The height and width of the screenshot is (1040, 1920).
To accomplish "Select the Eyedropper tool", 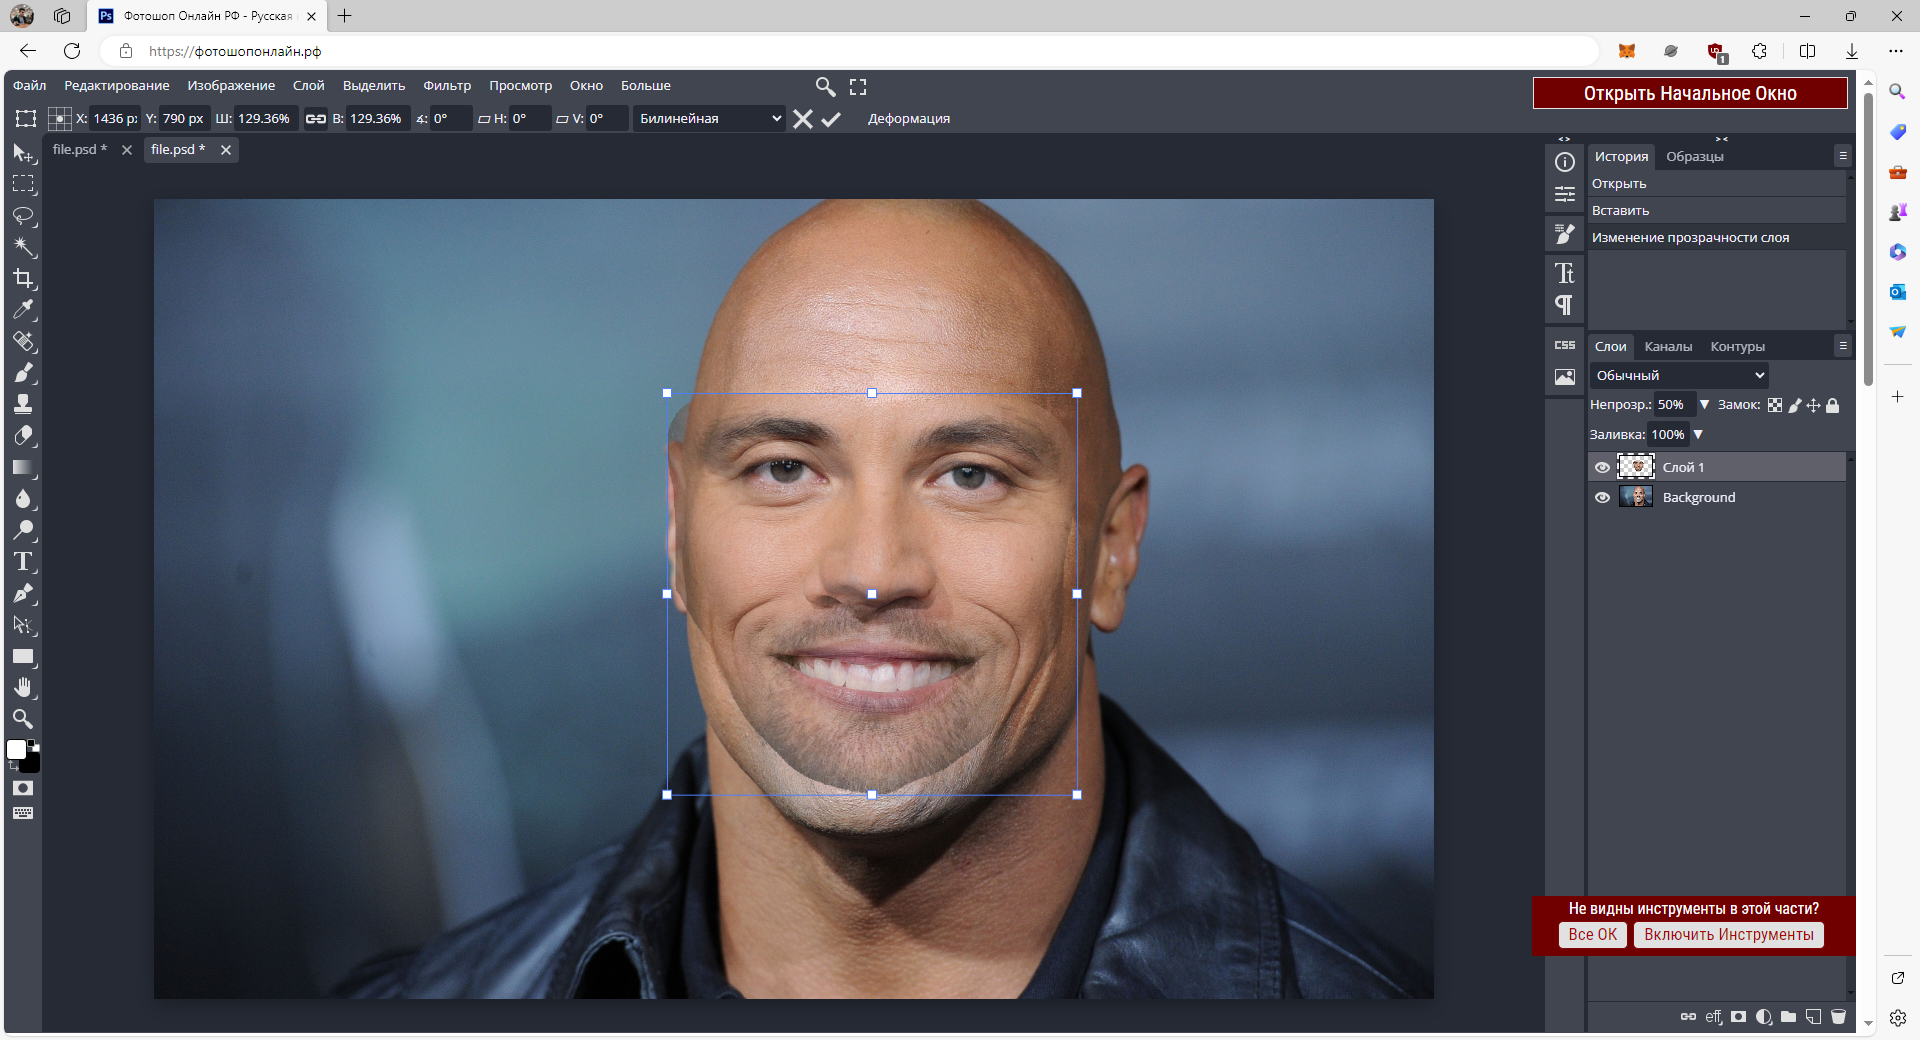I will [24, 310].
